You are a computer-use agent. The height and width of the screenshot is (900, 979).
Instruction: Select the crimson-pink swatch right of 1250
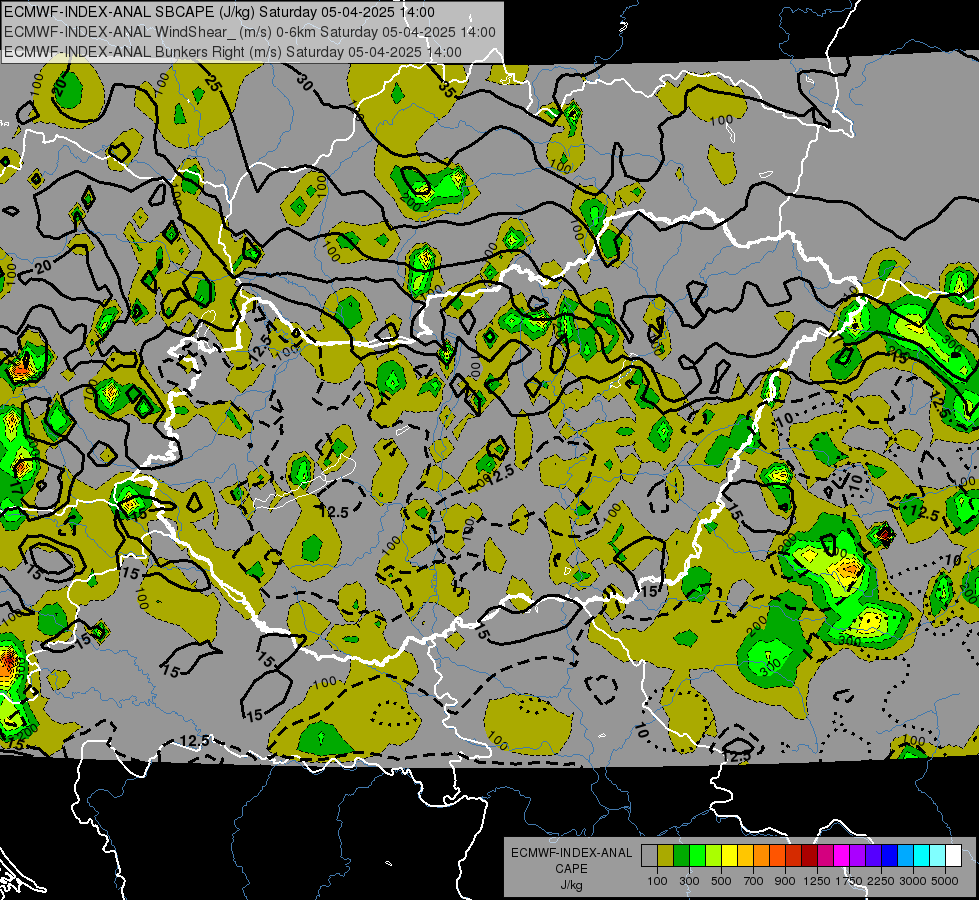(x=825, y=856)
